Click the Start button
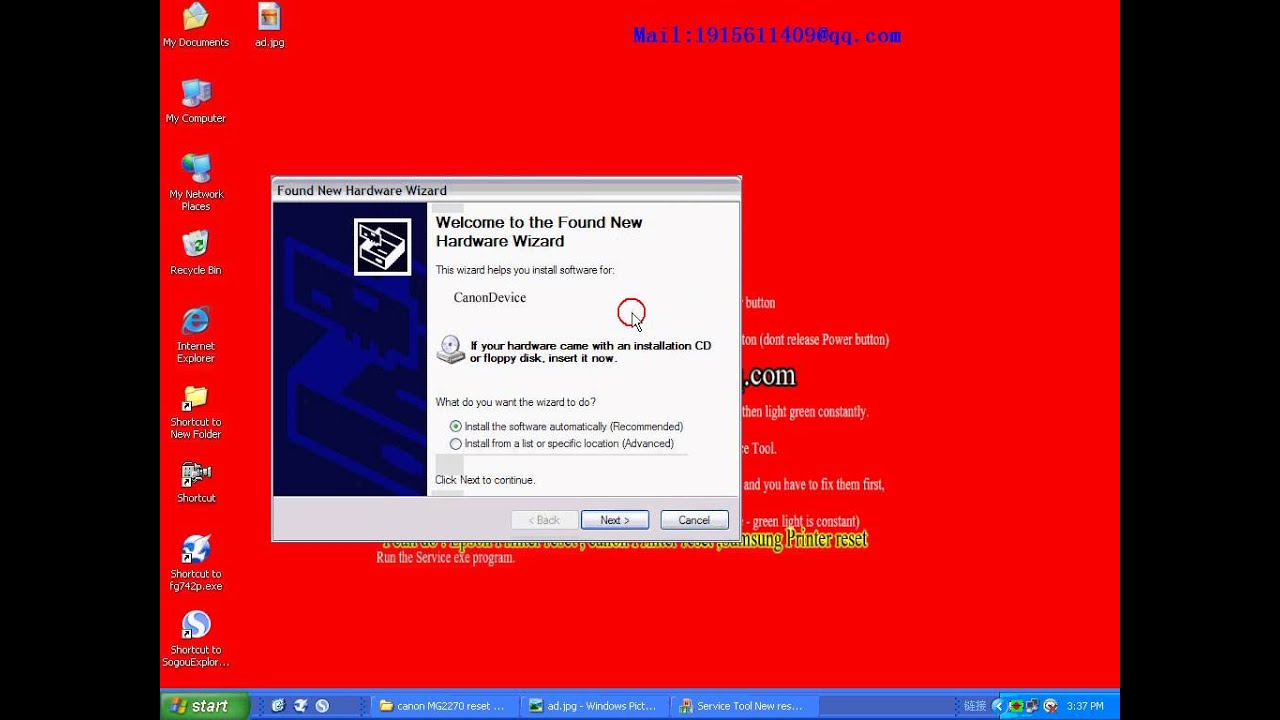This screenshot has height=720, width=1280. click(x=204, y=706)
